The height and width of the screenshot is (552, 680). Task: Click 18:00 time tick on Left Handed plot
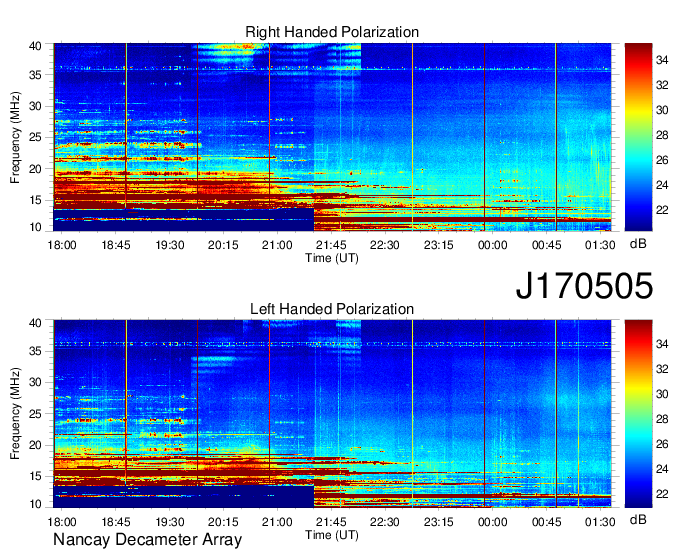tap(62, 522)
